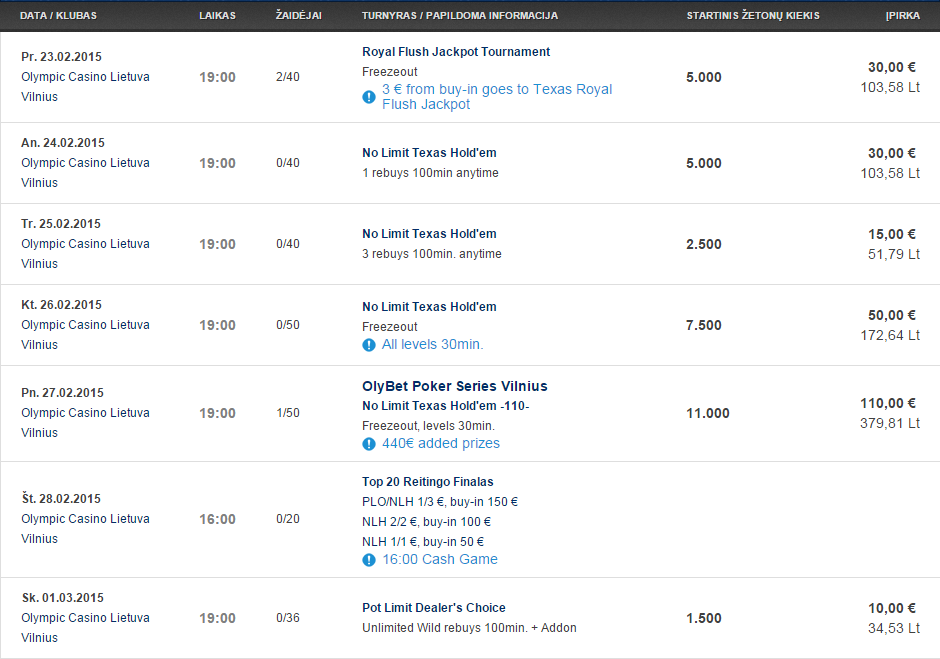This screenshot has height=659, width=940.
Task: Select No Limit Texas Hold'em with 3 rebuys
Action: (x=429, y=233)
